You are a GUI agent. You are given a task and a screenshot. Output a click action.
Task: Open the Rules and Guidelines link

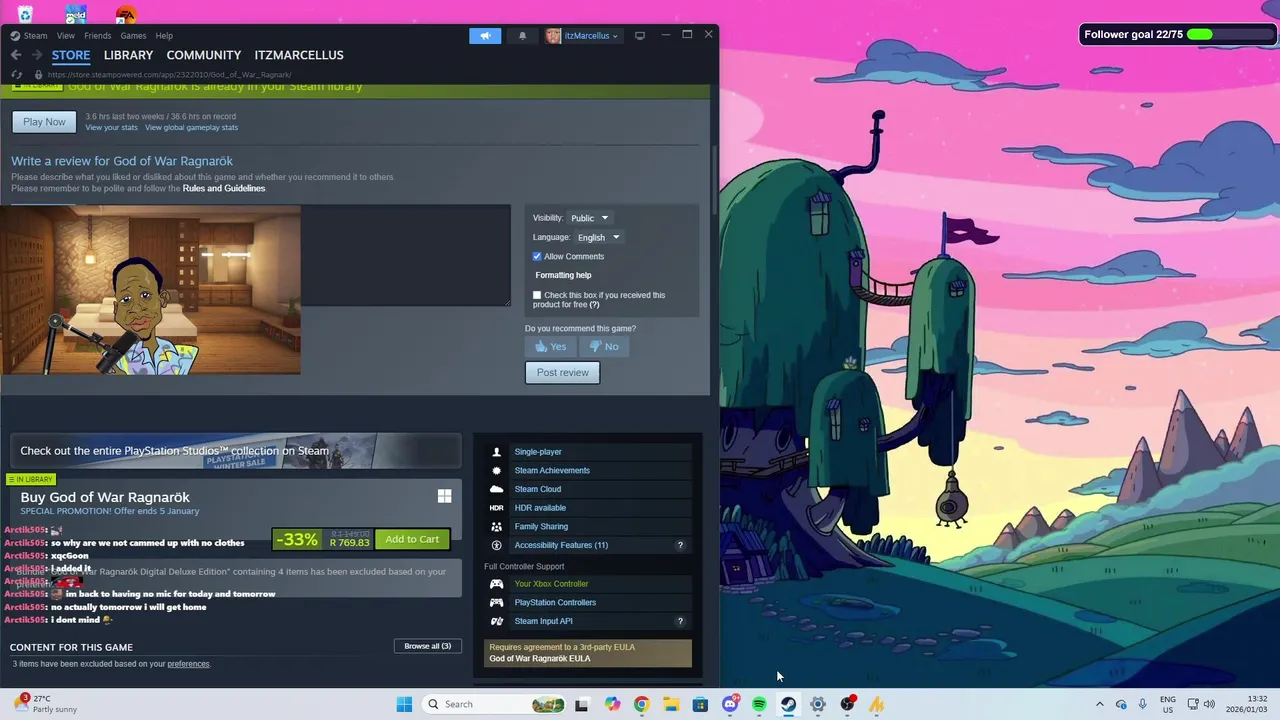224,188
